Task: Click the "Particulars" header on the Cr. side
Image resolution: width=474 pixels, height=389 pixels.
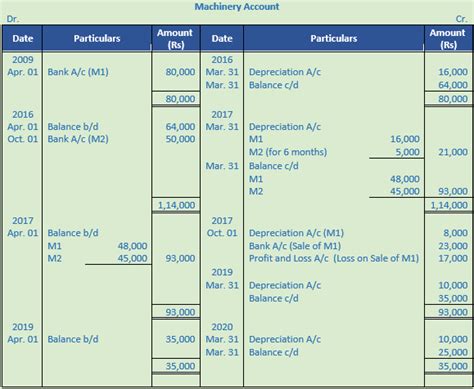Action: 334,38
